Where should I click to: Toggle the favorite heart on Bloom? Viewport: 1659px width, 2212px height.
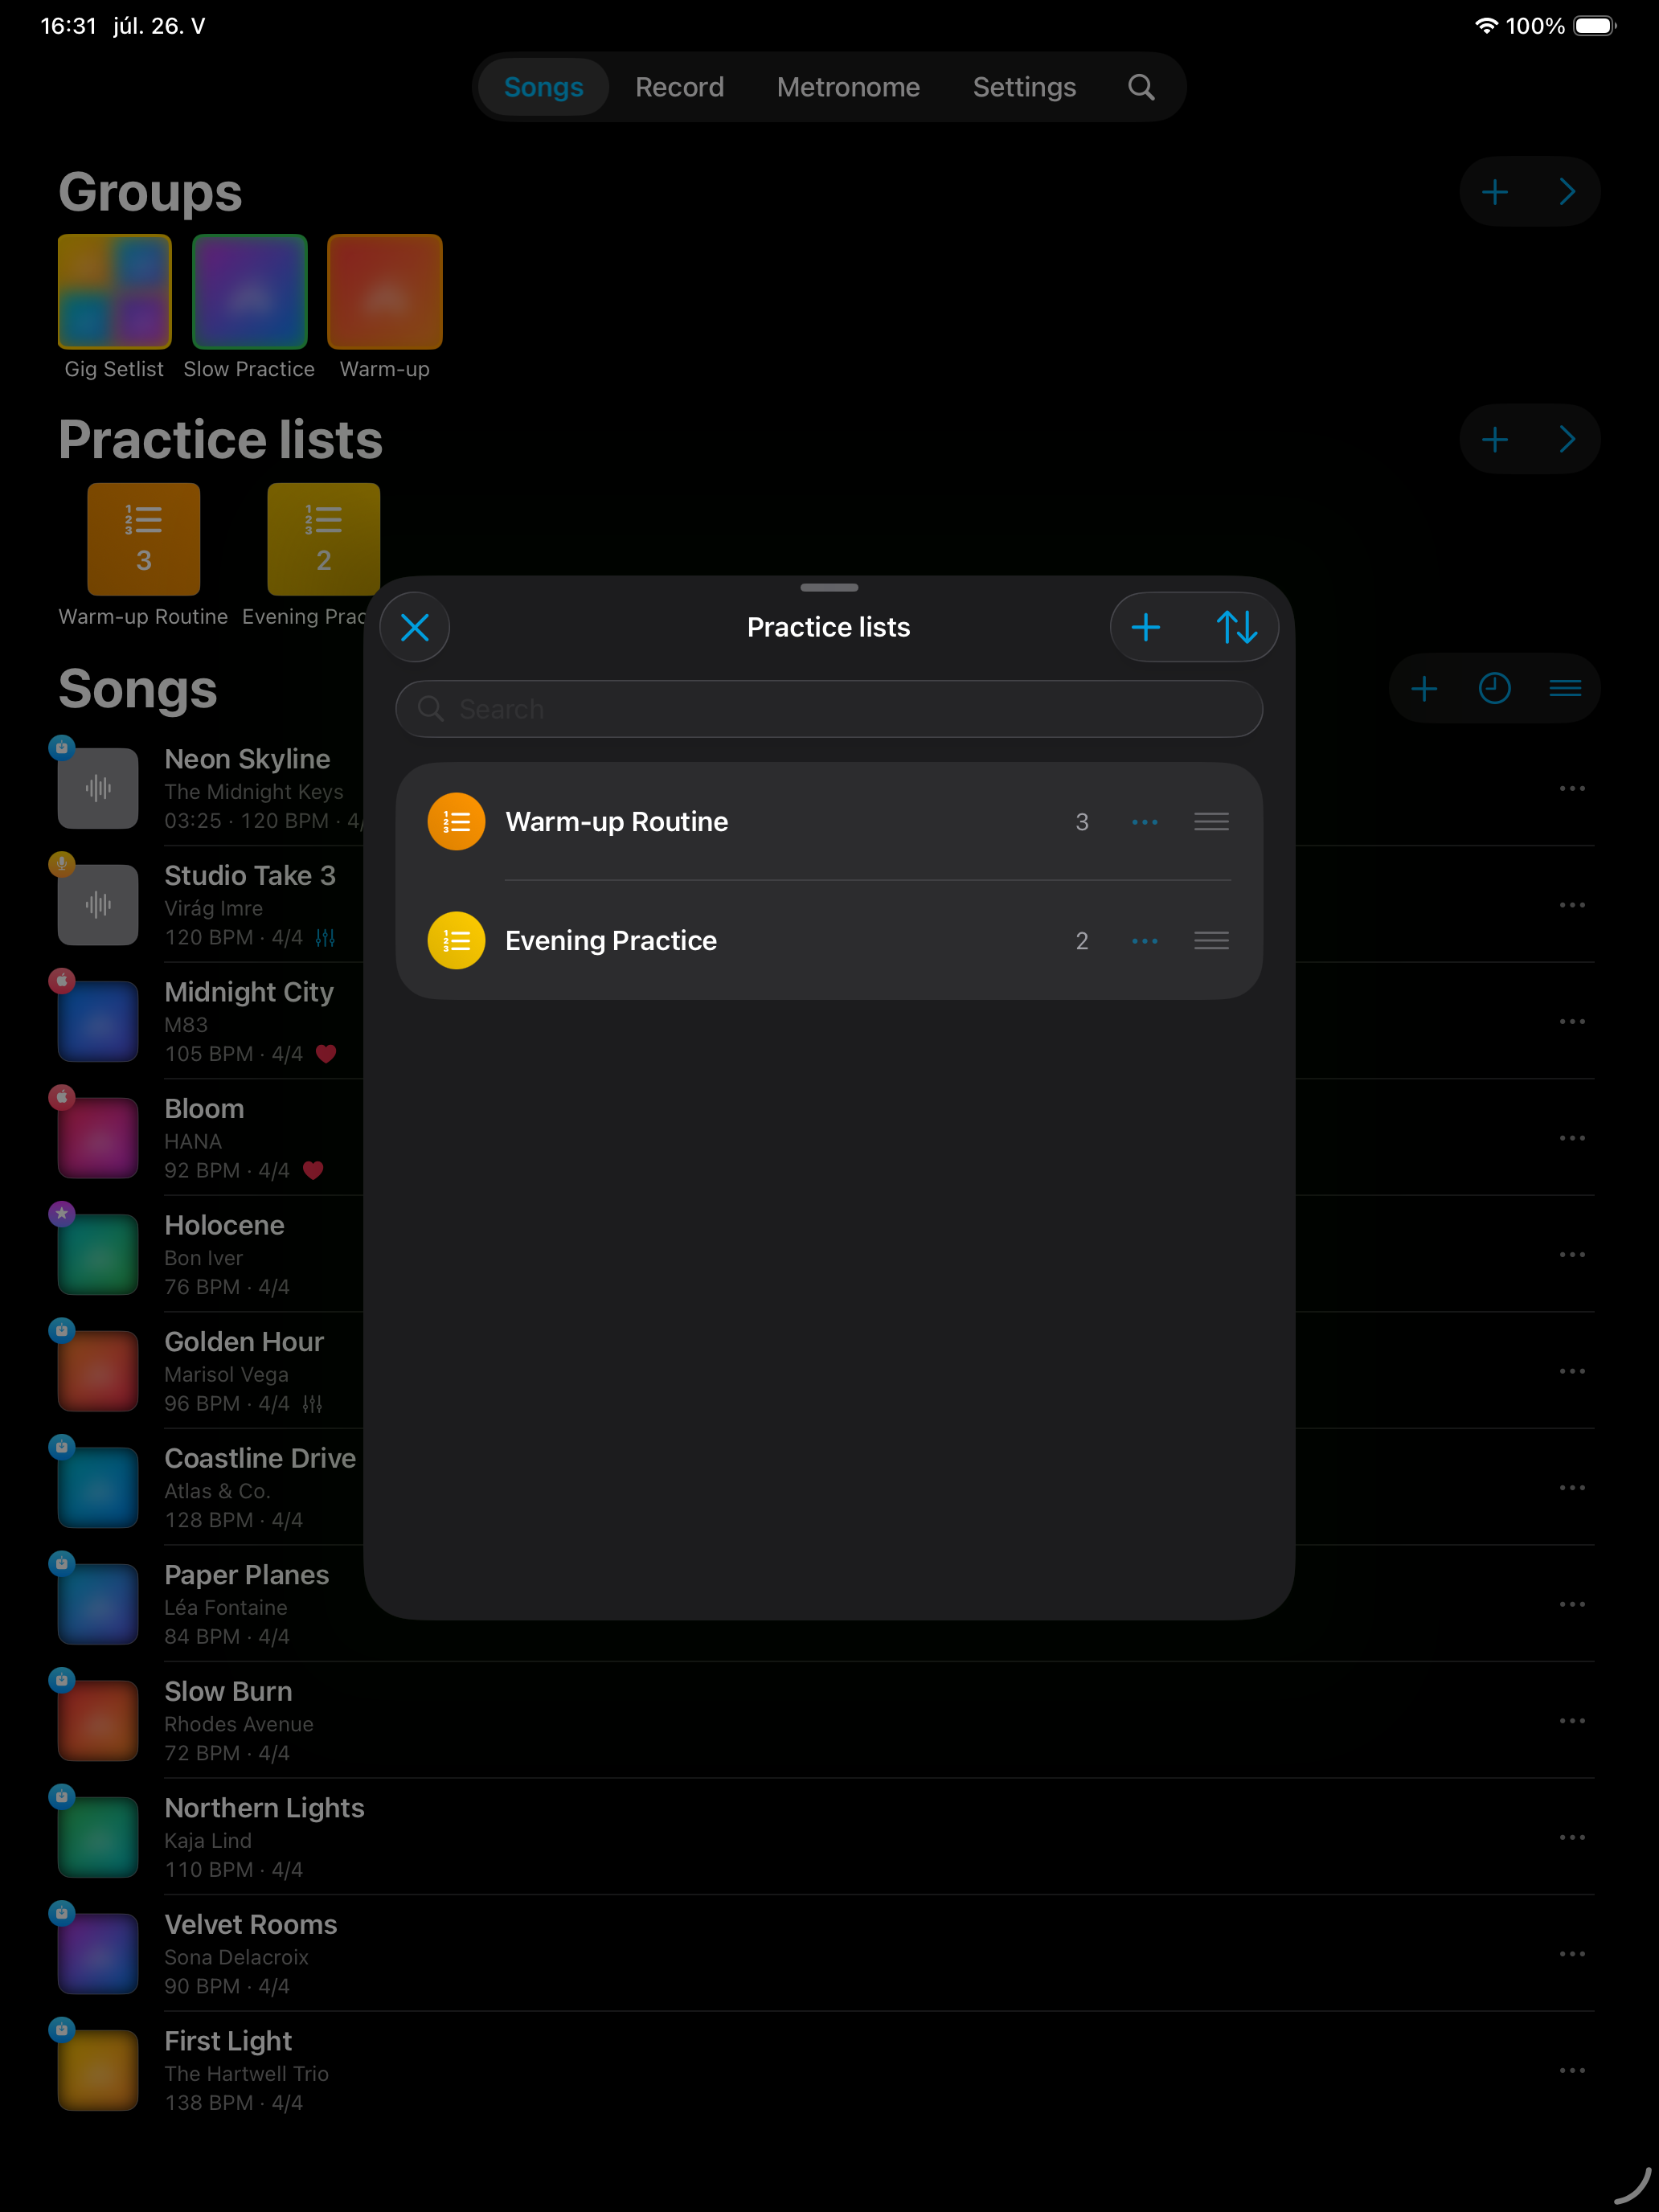point(313,1170)
